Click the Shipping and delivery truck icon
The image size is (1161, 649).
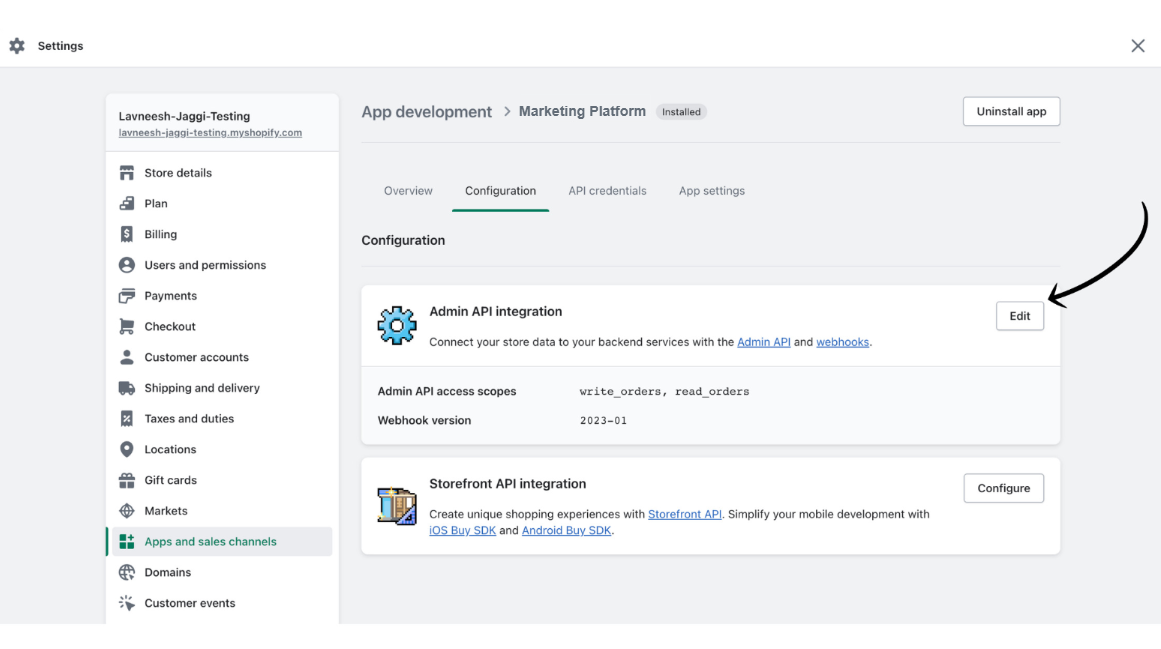(x=127, y=388)
